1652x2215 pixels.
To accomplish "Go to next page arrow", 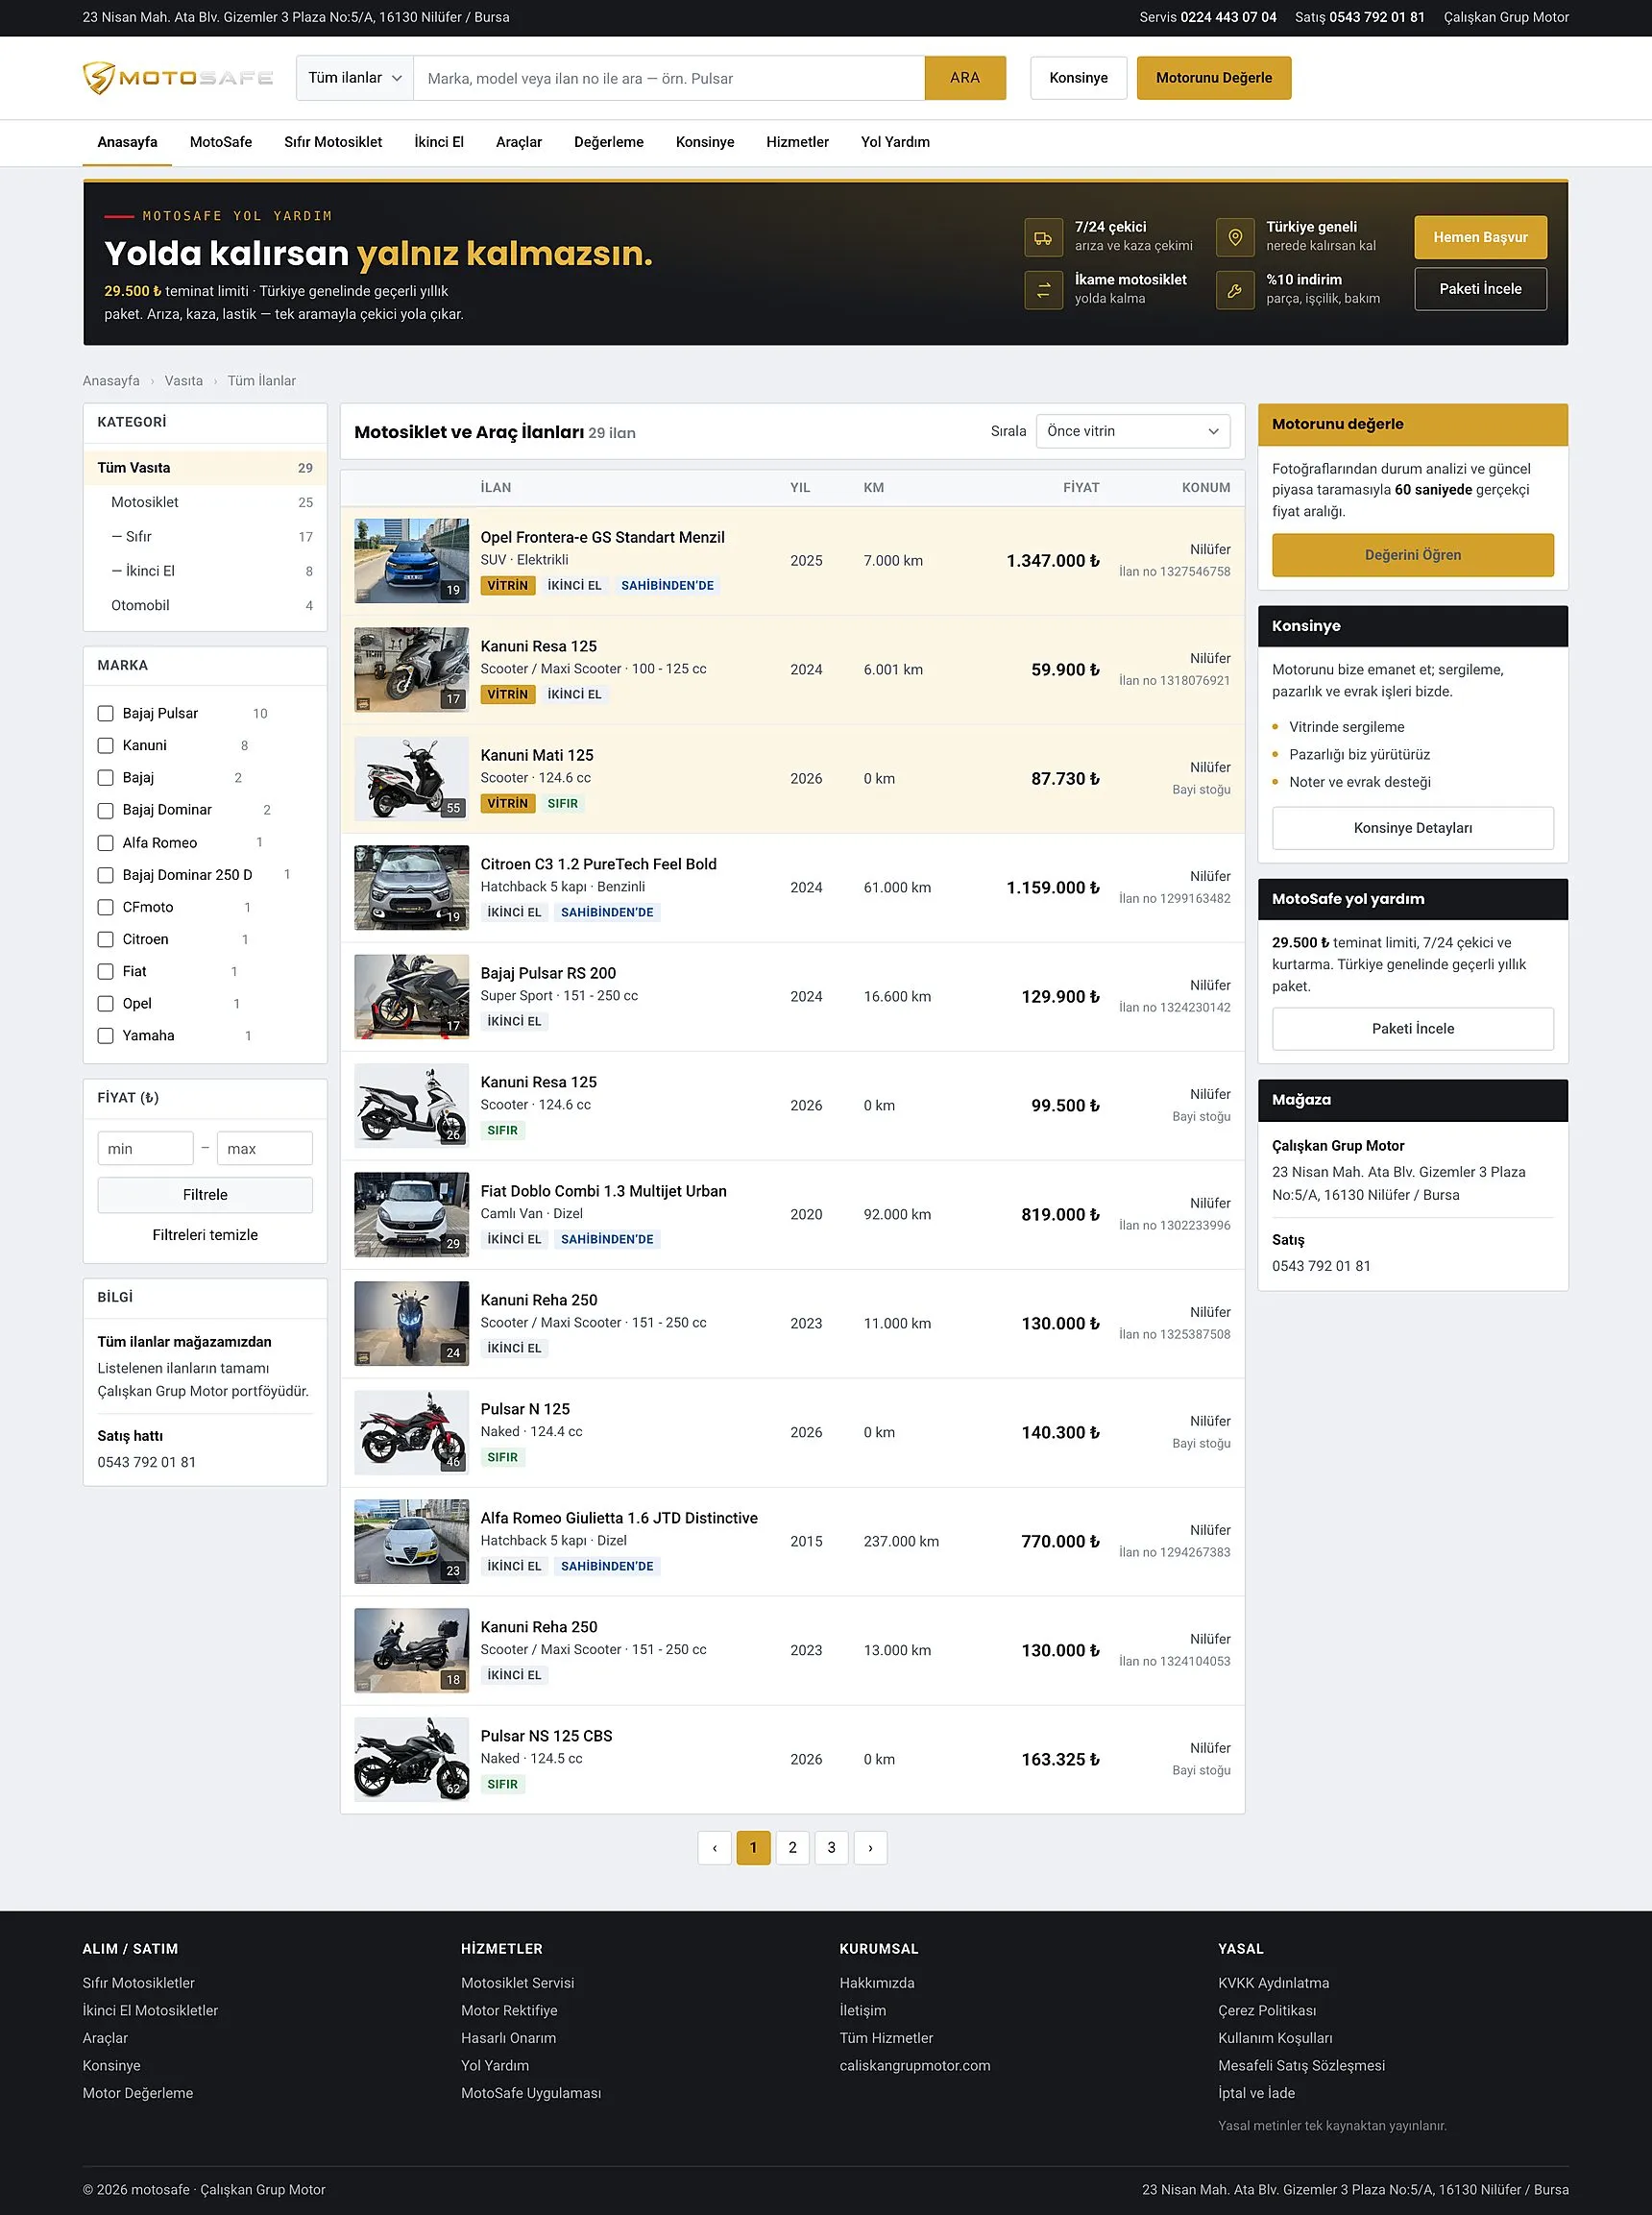I will [870, 1848].
